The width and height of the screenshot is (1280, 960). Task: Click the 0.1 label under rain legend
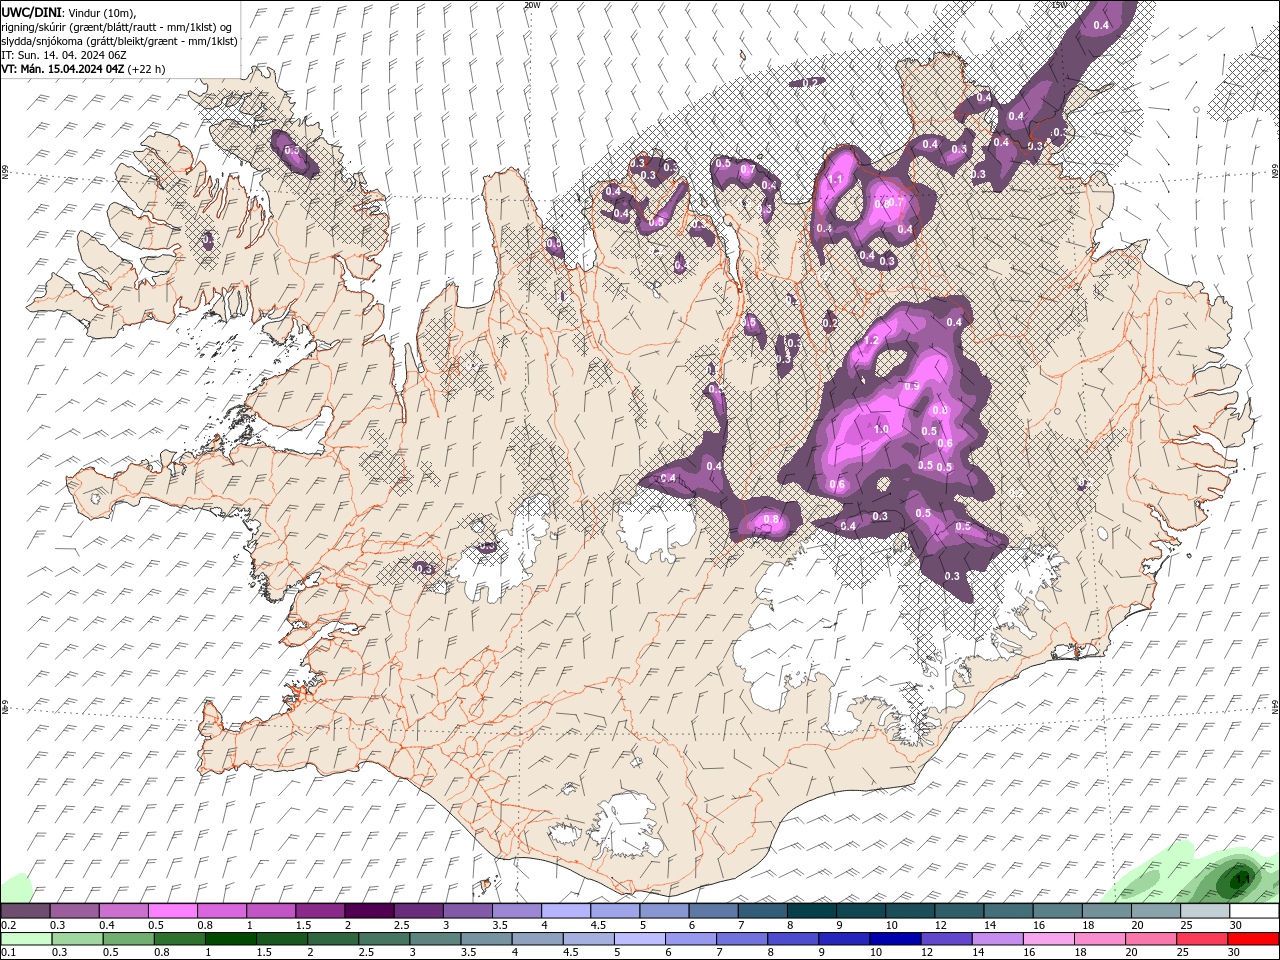click(8, 953)
